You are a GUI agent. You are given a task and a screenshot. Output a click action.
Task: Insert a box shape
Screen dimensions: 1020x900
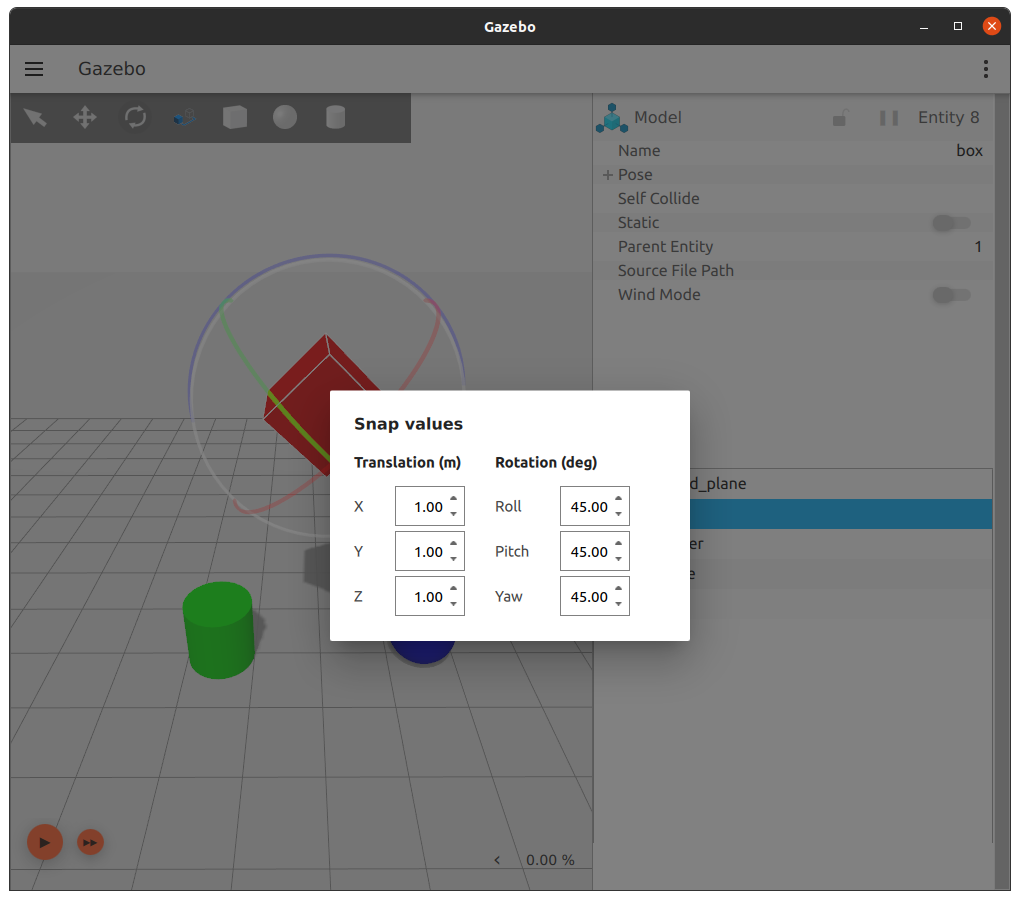235,118
